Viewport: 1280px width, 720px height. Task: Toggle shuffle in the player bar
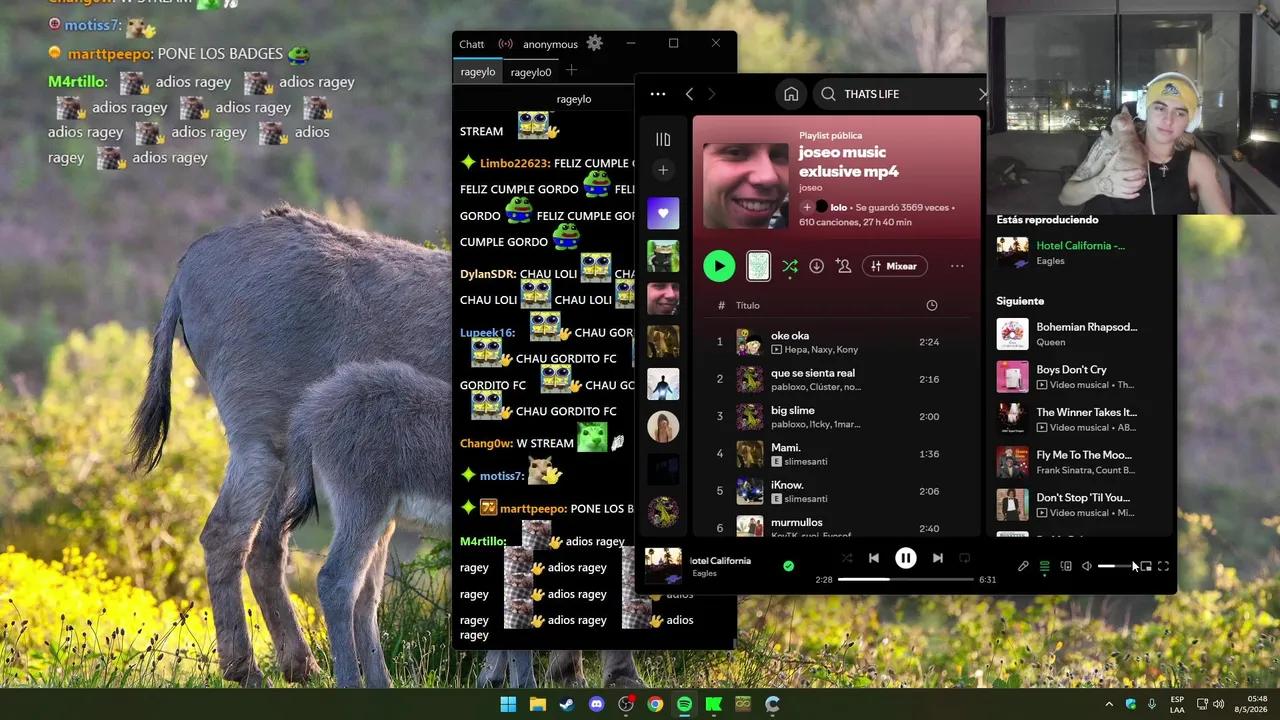coord(846,558)
